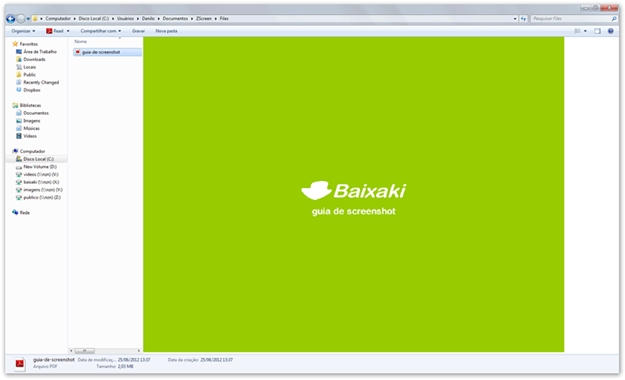Toggle the preview pane icon in toolbar
This screenshot has height=380, width=625.
(597, 31)
